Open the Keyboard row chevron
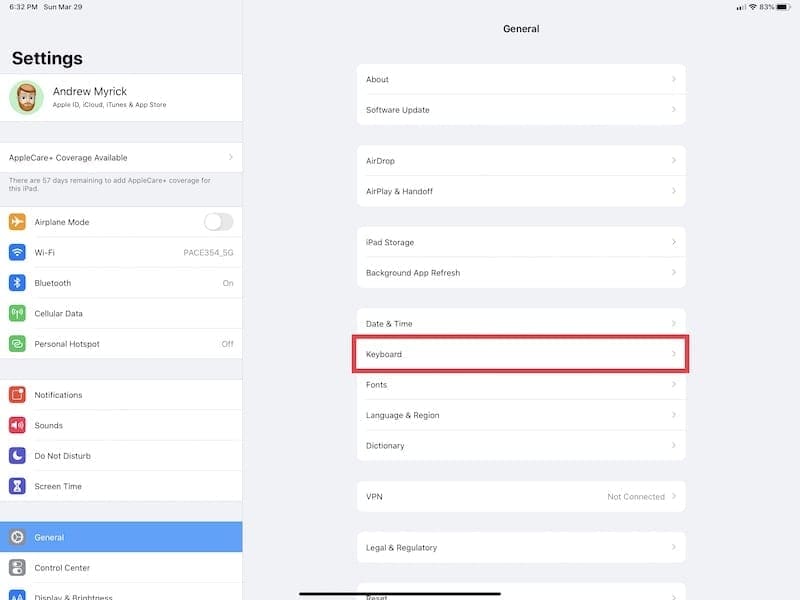This screenshot has height=600, width=800. [673, 354]
